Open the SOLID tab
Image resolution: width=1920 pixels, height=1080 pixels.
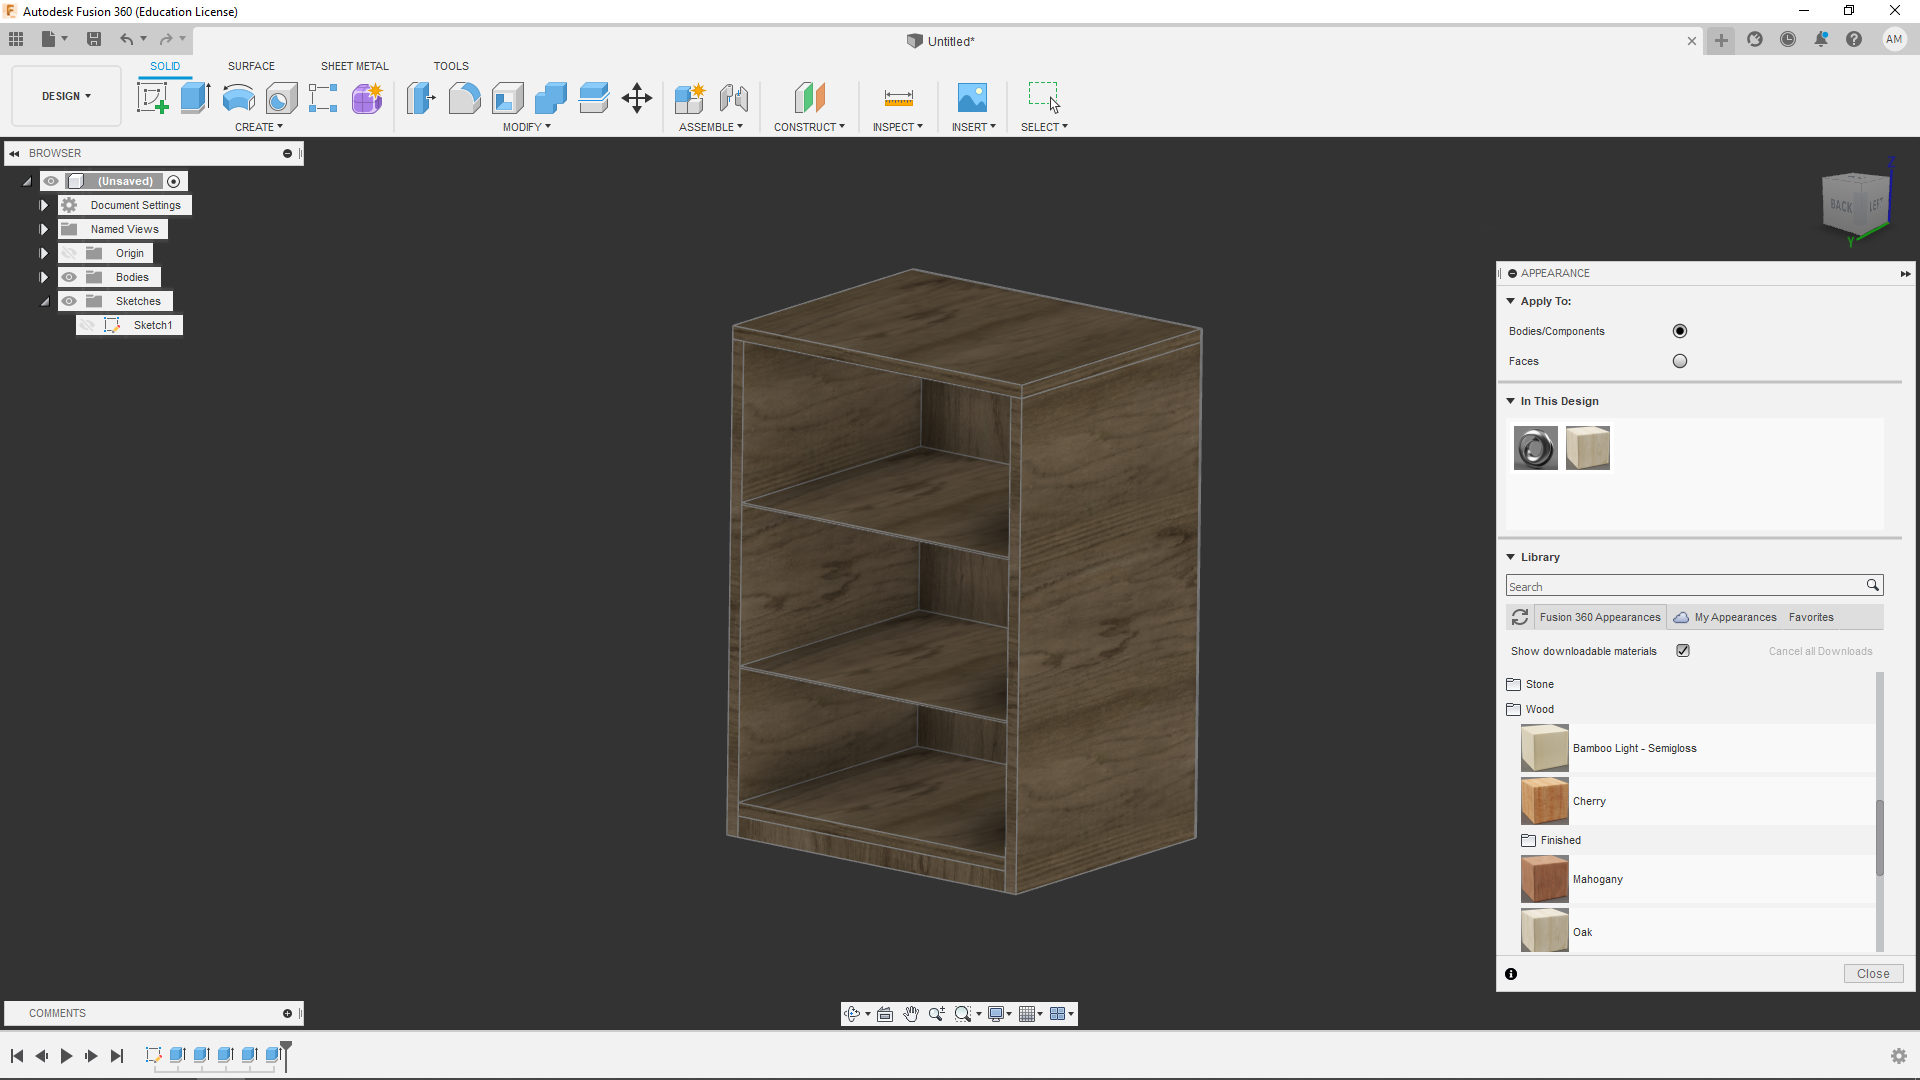click(165, 66)
